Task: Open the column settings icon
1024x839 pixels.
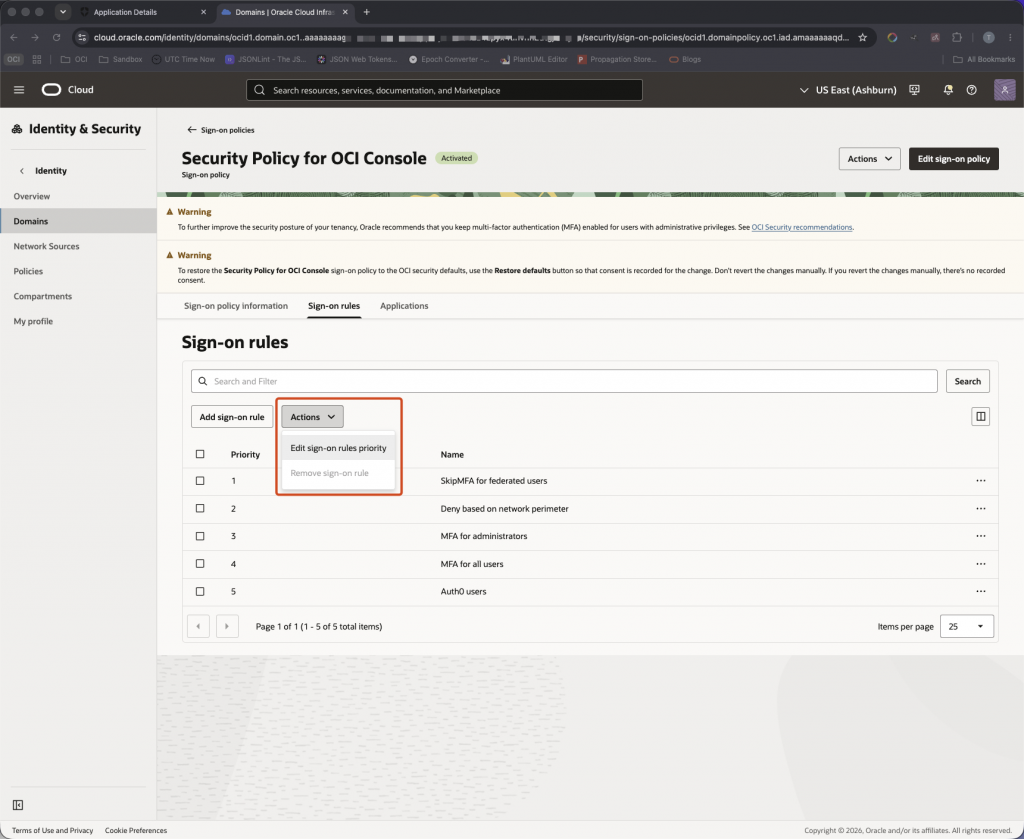Action: click(980, 417)
